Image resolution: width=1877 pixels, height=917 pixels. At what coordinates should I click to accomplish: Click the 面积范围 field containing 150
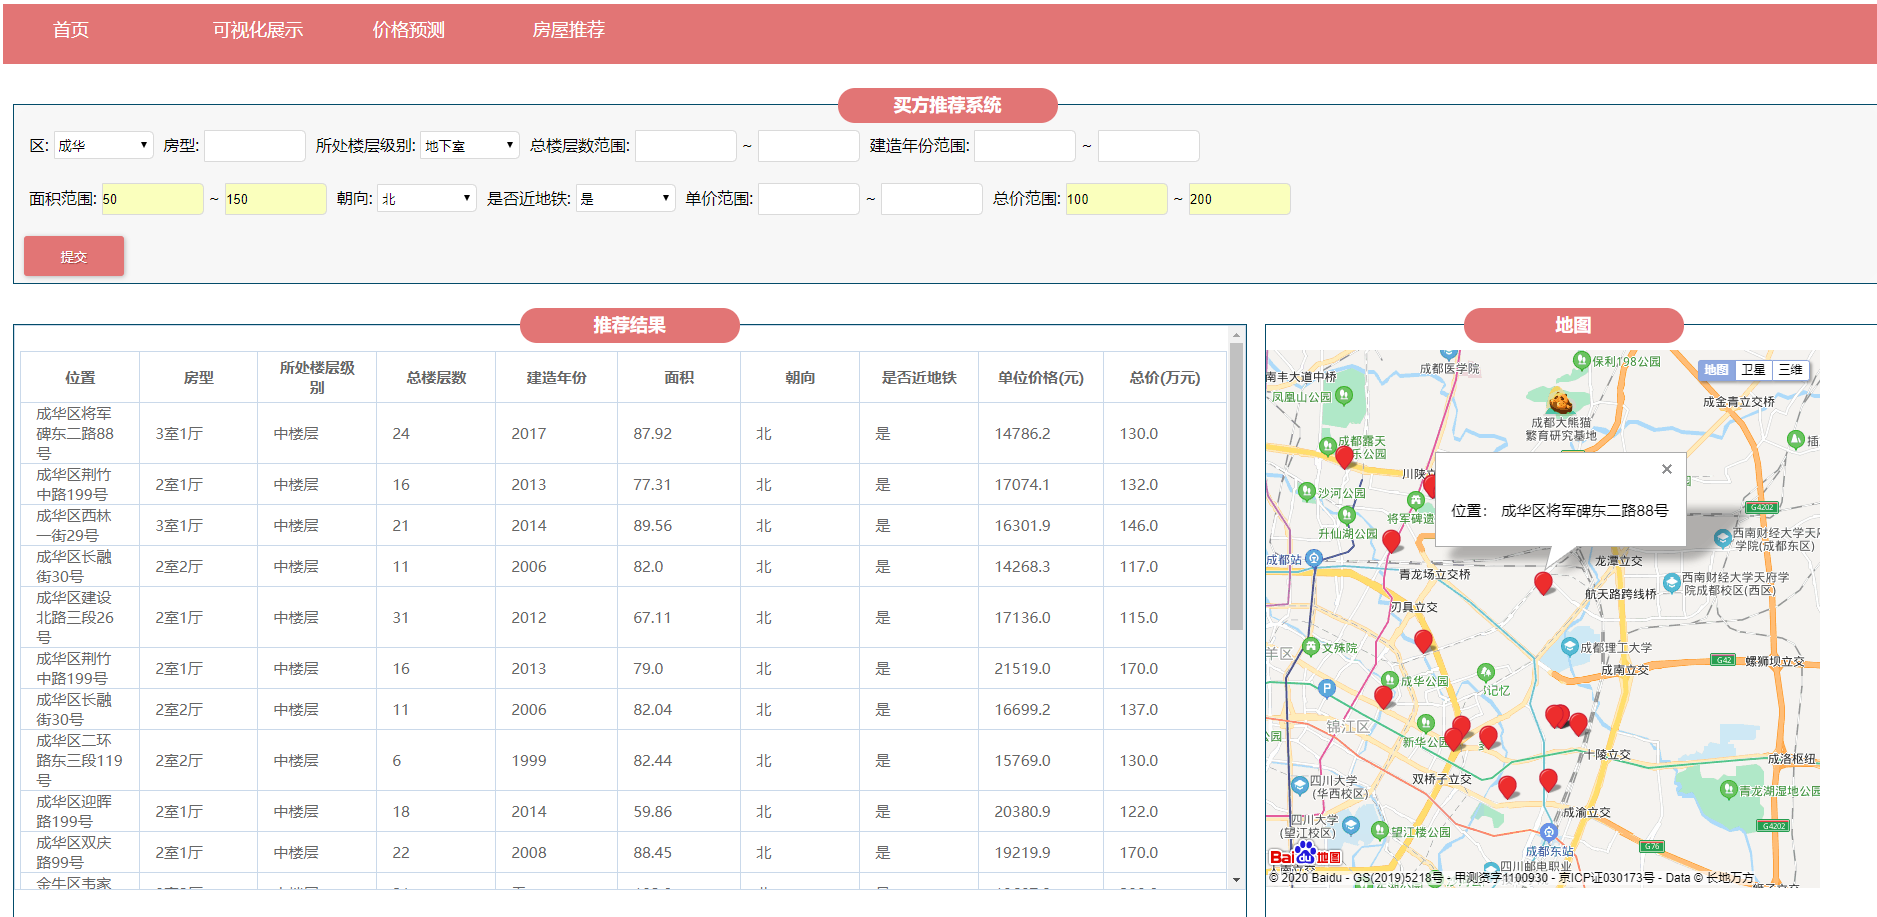[x=276, y=198]
